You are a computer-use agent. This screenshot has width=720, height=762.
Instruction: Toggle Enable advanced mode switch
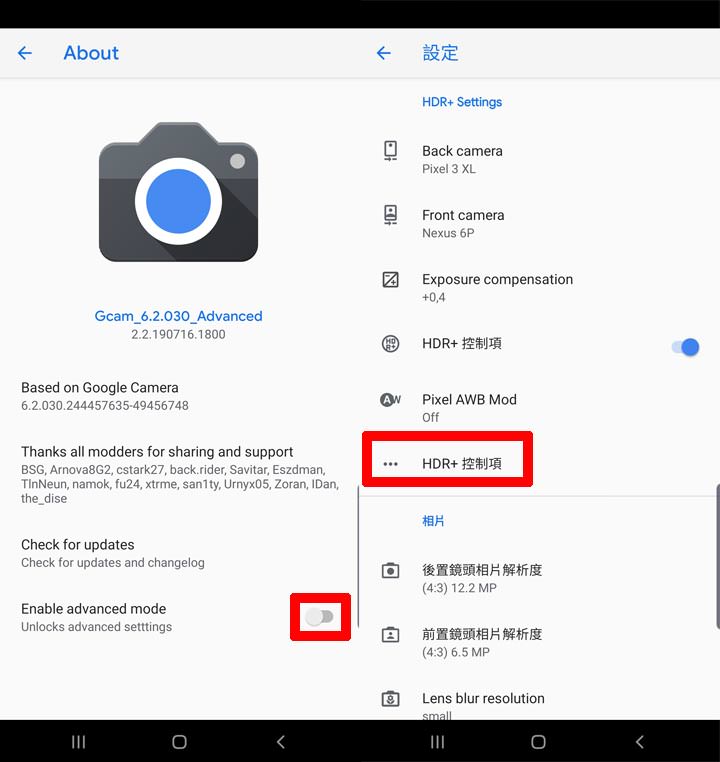(319, 617)
